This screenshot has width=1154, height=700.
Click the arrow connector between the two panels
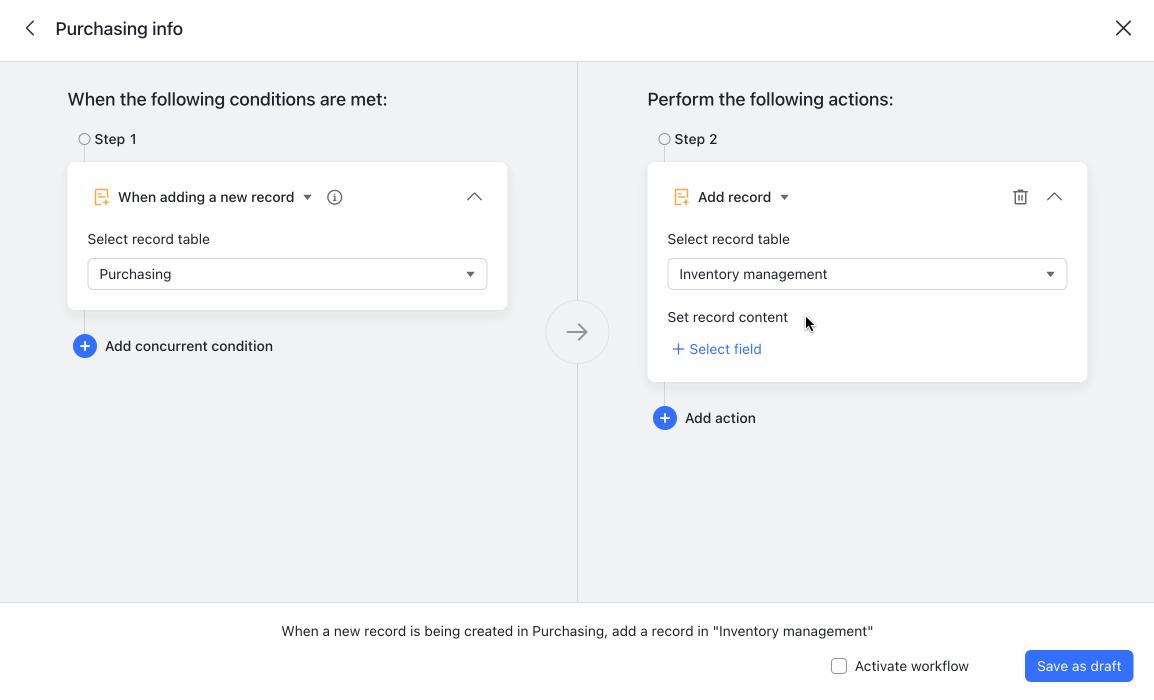(577, 332)
